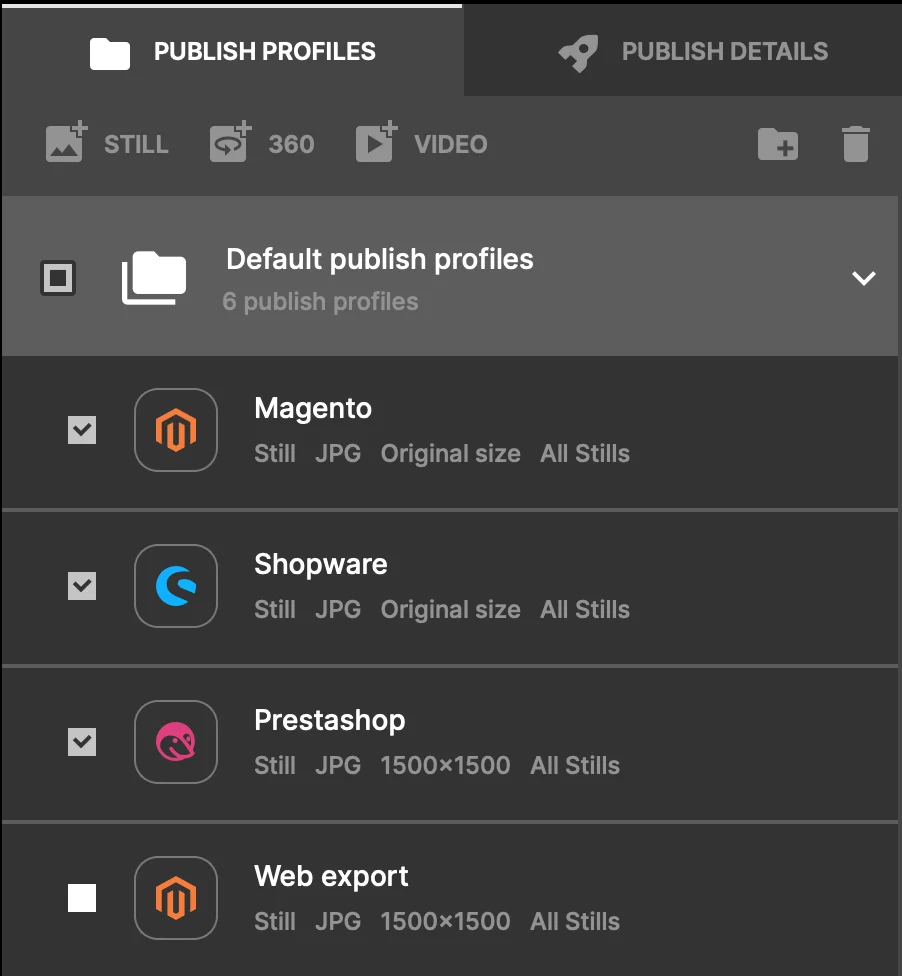Toggle the Default publish profiles group checkbox
The width and height of the screenshot is (902, 976).
58,278
